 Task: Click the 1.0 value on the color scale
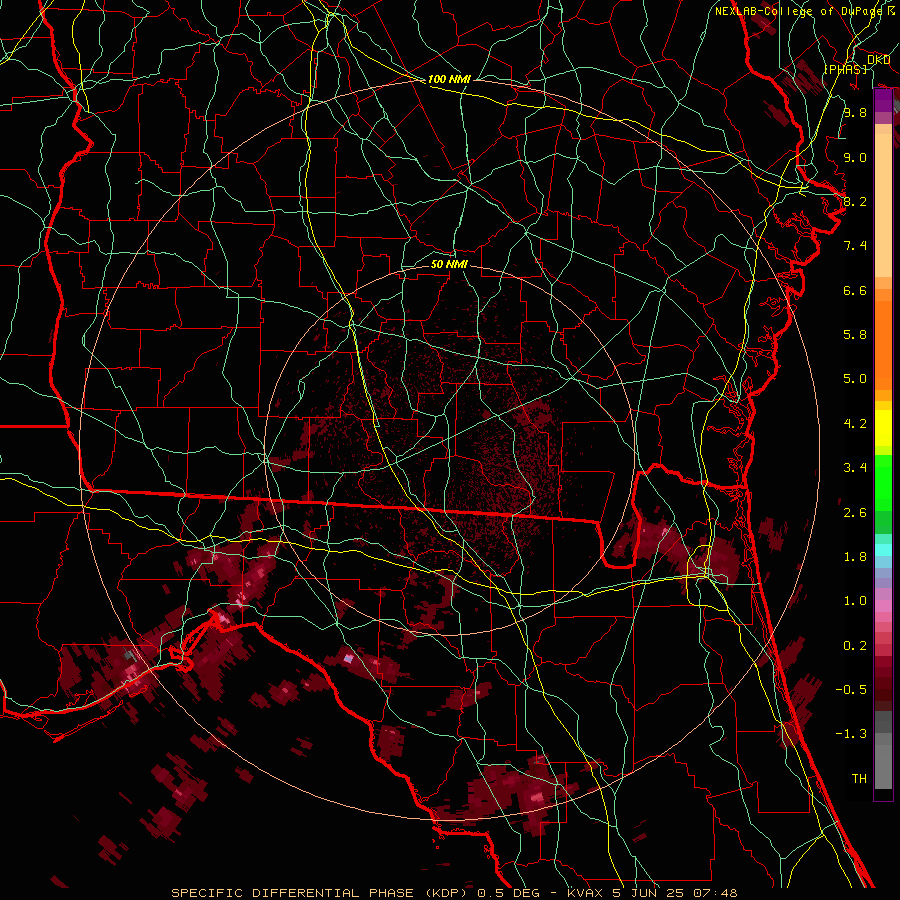point(855,601)
